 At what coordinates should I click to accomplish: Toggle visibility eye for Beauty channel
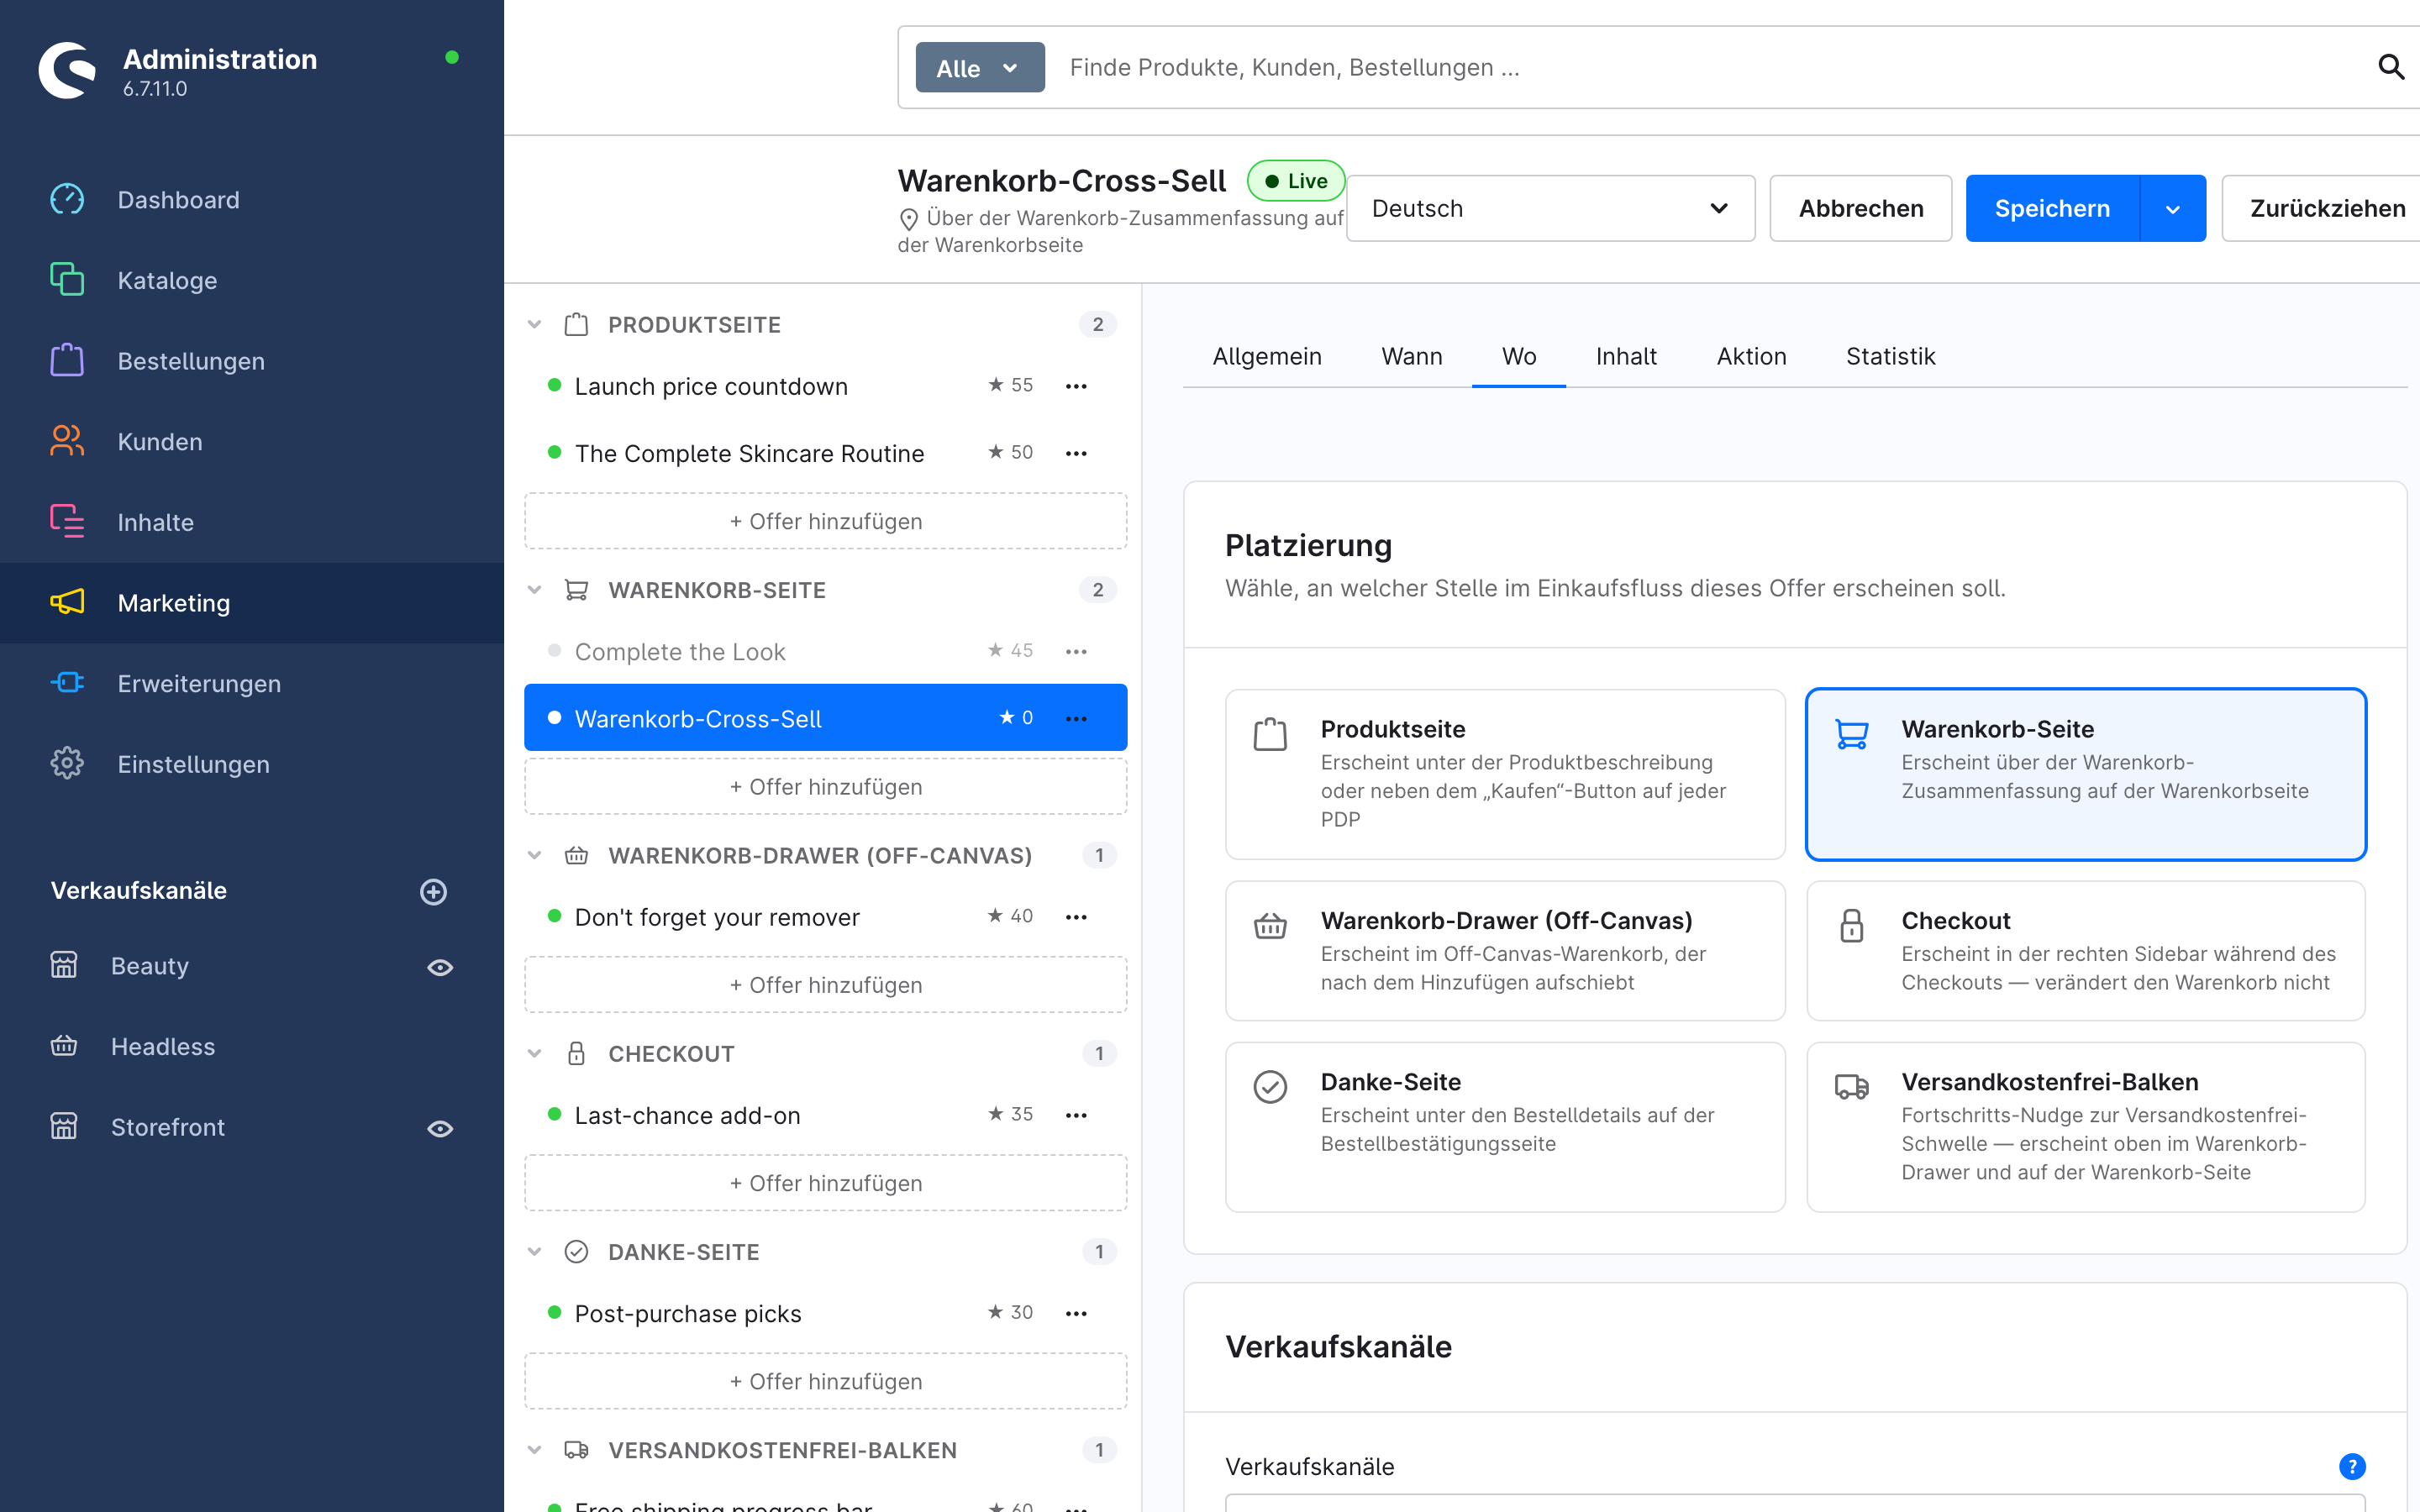(x=440, y=967)
